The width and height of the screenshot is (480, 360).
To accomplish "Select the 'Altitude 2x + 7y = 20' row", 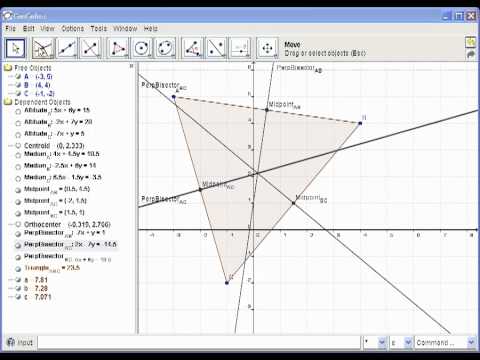I will [x=58, y=122].
